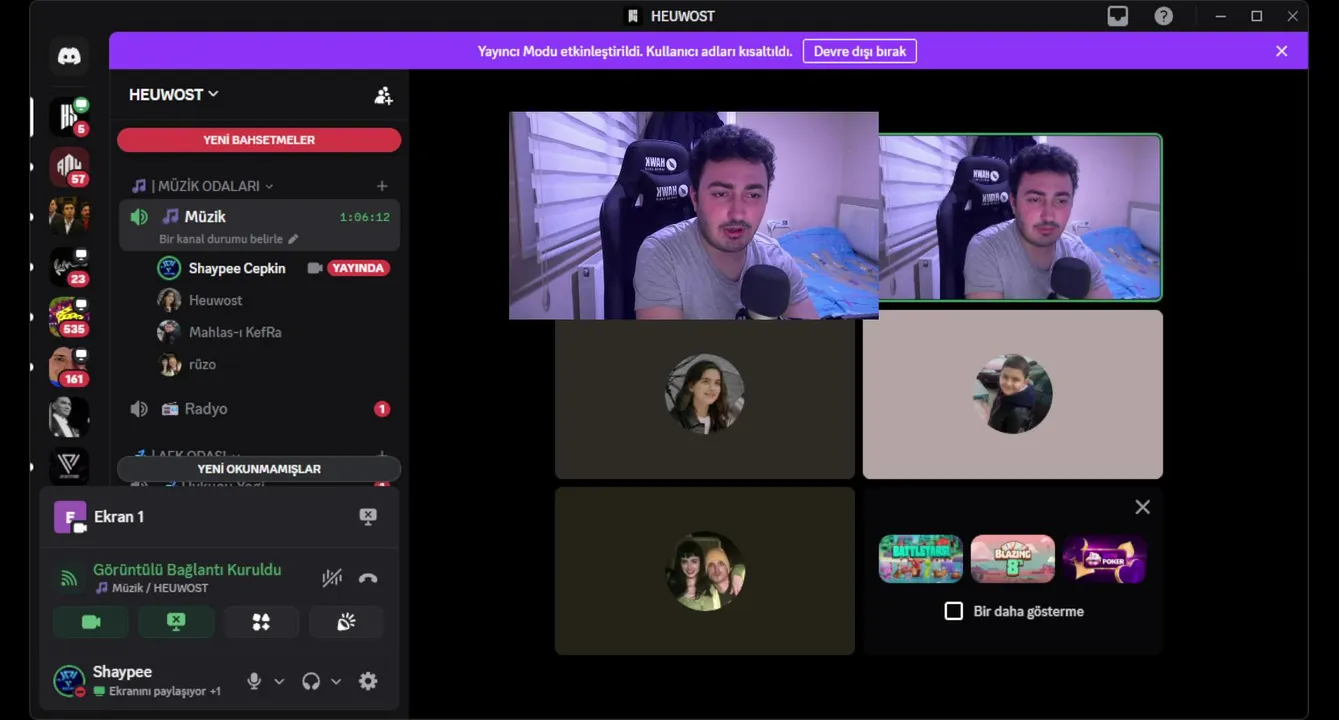Viewport: 1339px width, 720px height.
Task: Open the Müzik voice channel
Action: 259,225
